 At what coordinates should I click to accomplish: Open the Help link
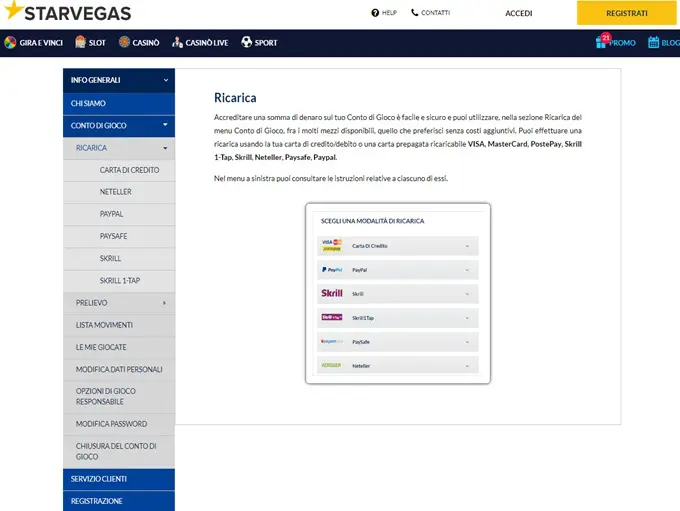coord(384,13)
